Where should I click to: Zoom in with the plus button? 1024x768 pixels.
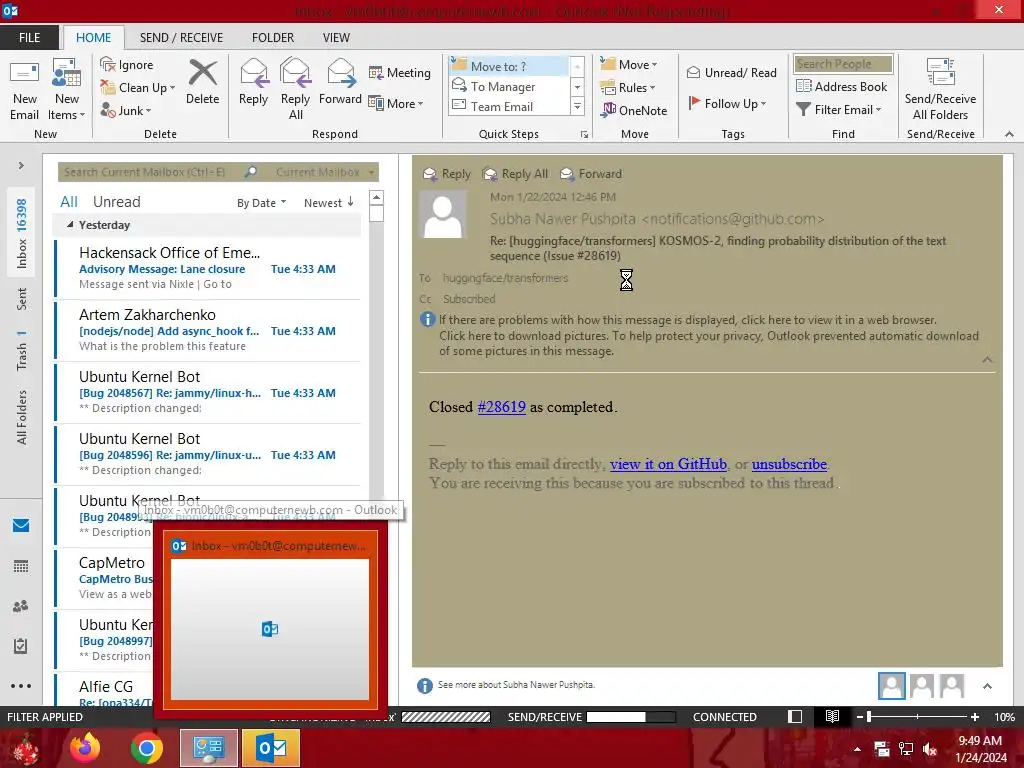point(975,717)
